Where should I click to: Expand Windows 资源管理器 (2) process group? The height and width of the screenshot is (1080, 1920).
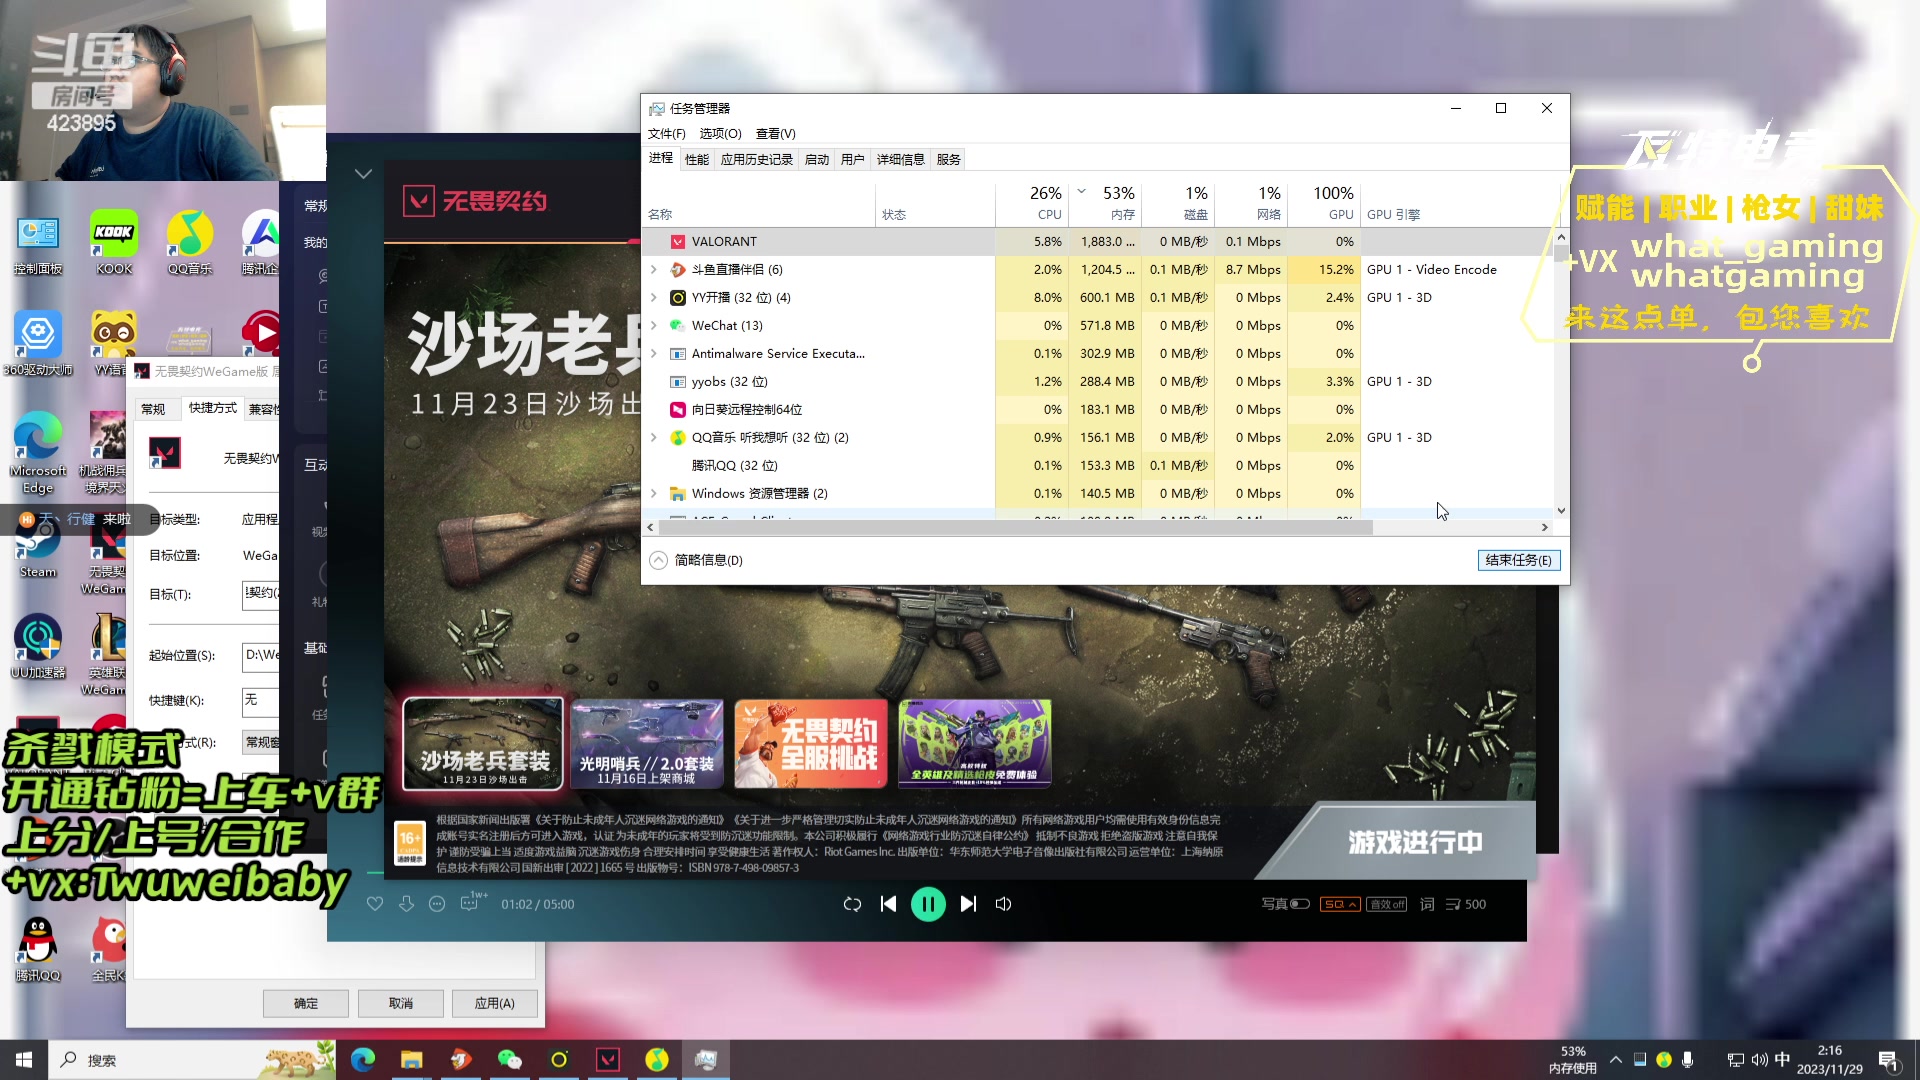pos(654,494)
